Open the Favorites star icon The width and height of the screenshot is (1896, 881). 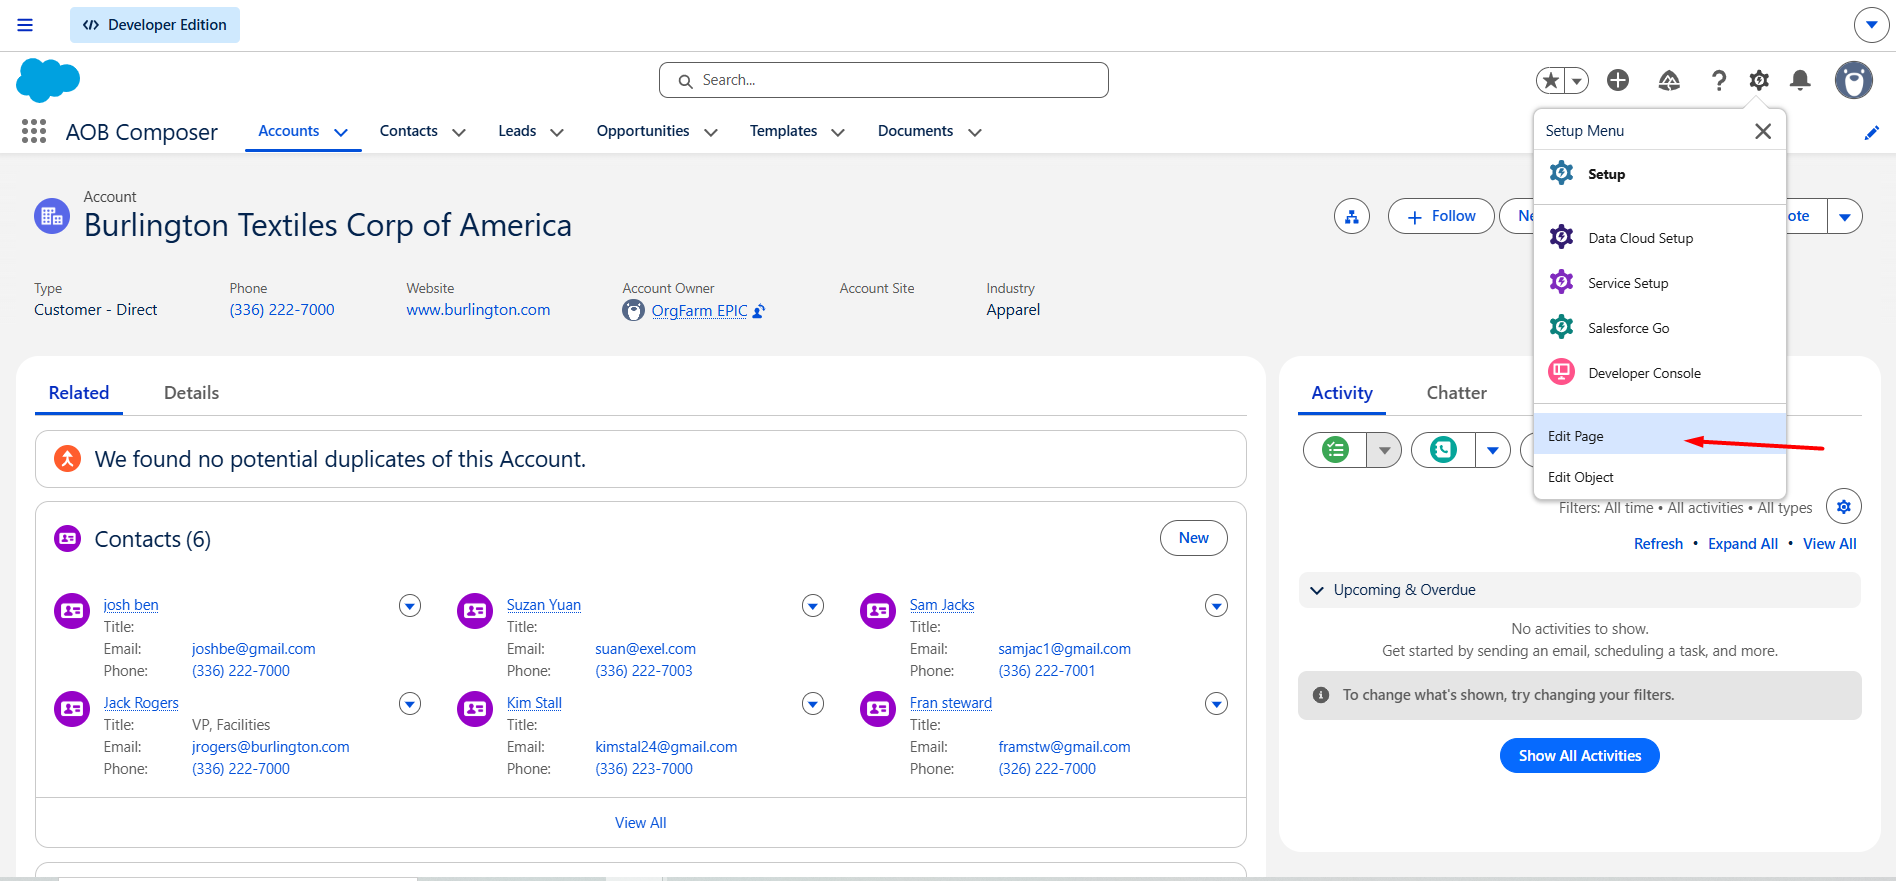pos(1551,80)
